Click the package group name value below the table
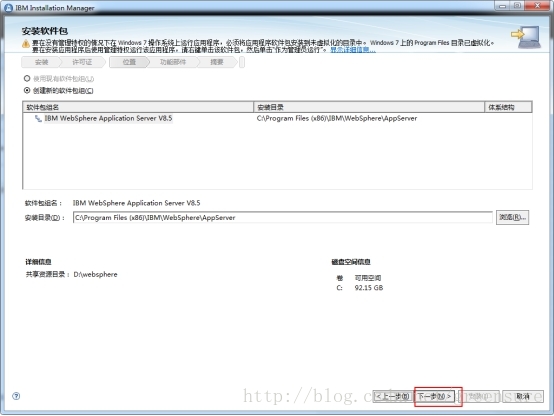 [136, 203]
